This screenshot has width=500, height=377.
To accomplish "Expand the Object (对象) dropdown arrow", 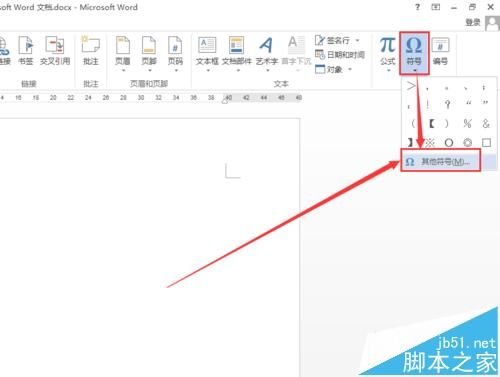I will pyautogui.click(x=350, y=69).
